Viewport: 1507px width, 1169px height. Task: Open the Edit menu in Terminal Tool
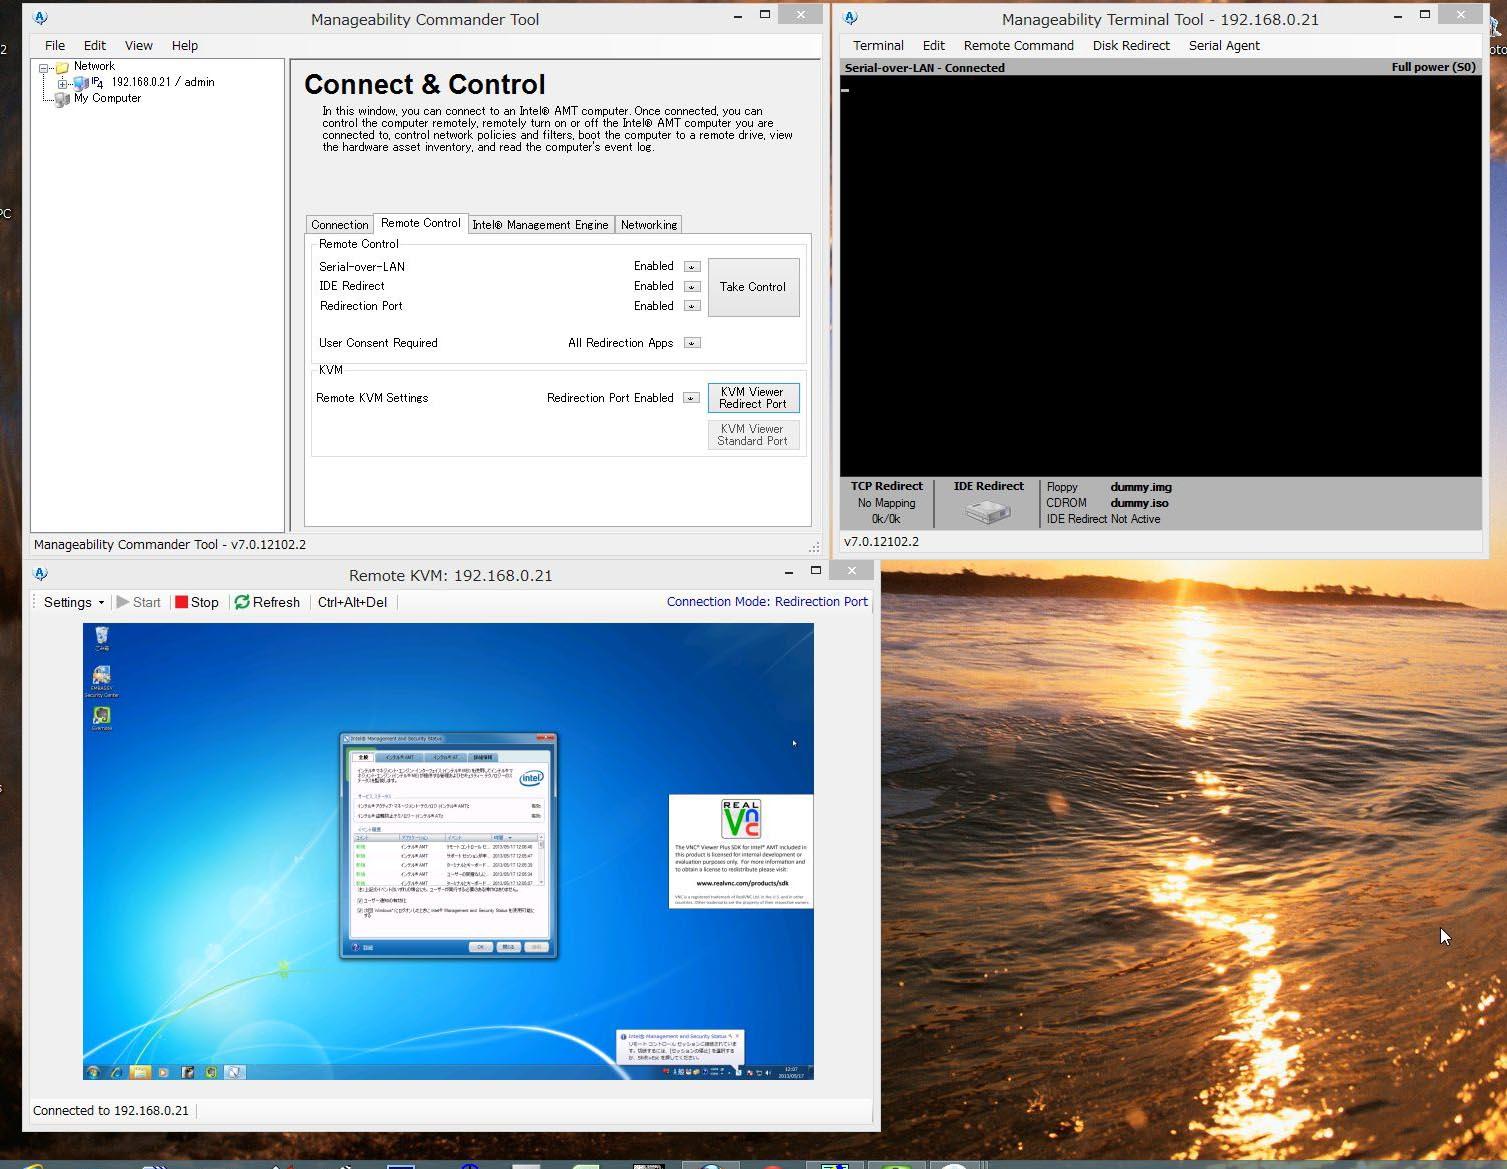coord(934,46)
